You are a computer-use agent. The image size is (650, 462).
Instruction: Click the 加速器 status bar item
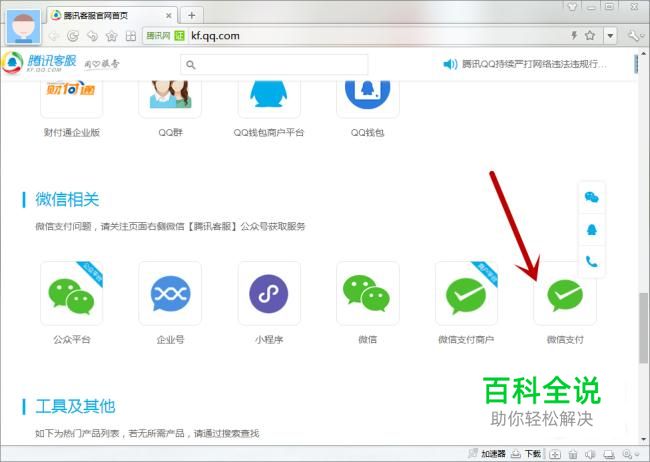point(488,454)
